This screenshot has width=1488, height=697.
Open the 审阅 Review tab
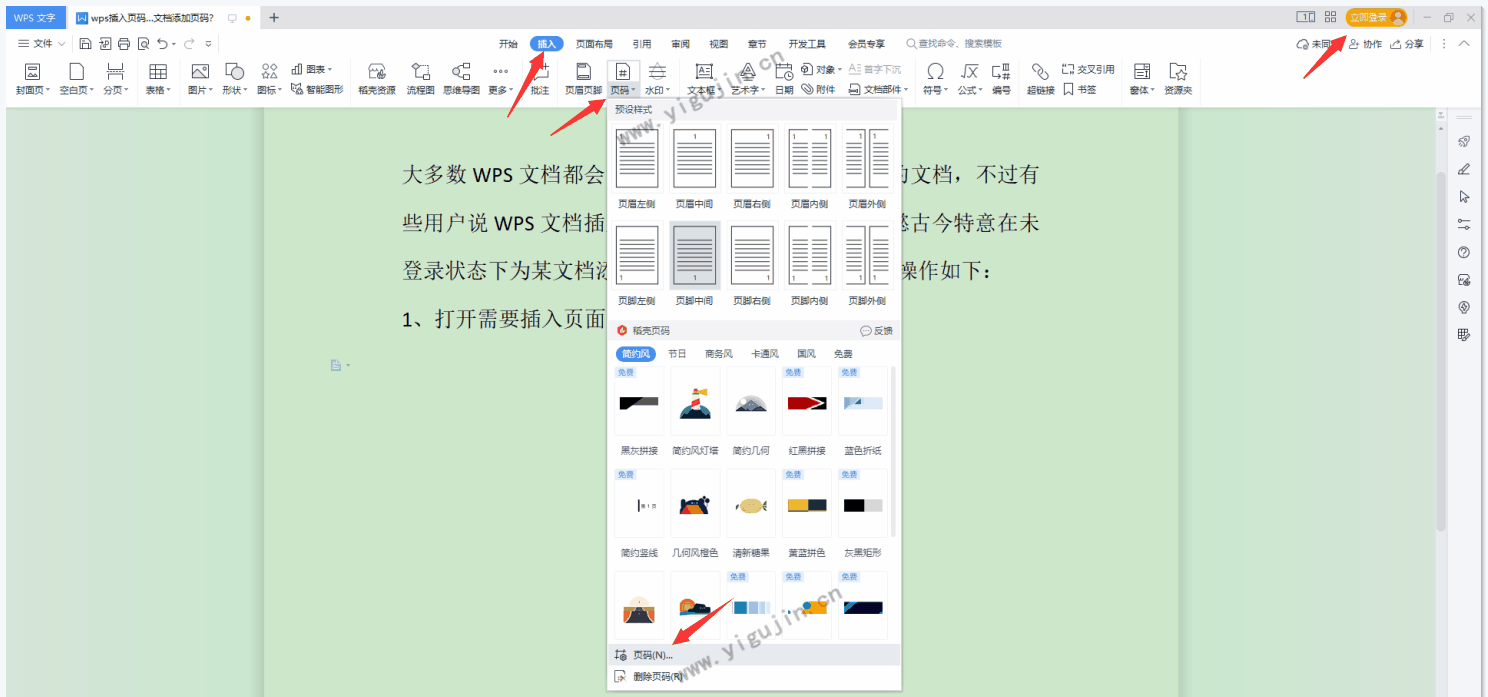pyautogui.click(x=680, y=44)
